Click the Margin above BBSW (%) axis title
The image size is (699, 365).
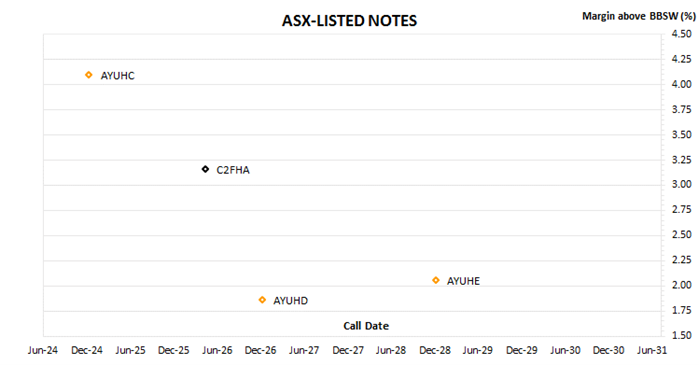[639, 16]
